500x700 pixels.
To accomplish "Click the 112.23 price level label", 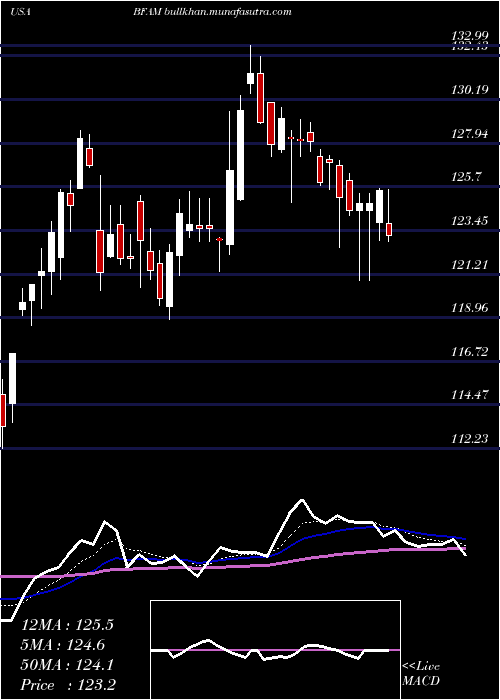I will [x=470, y=439].
